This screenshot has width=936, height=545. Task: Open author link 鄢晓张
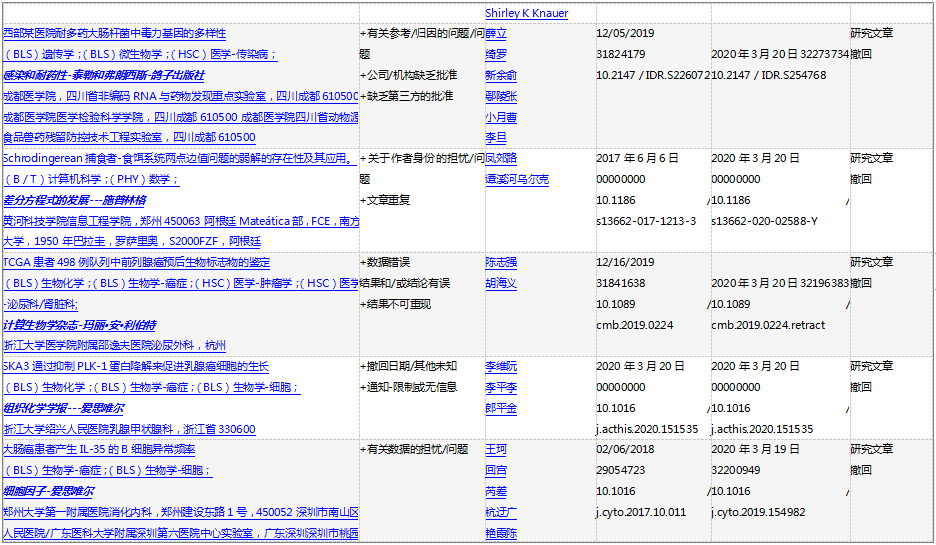tap(501, 96)
